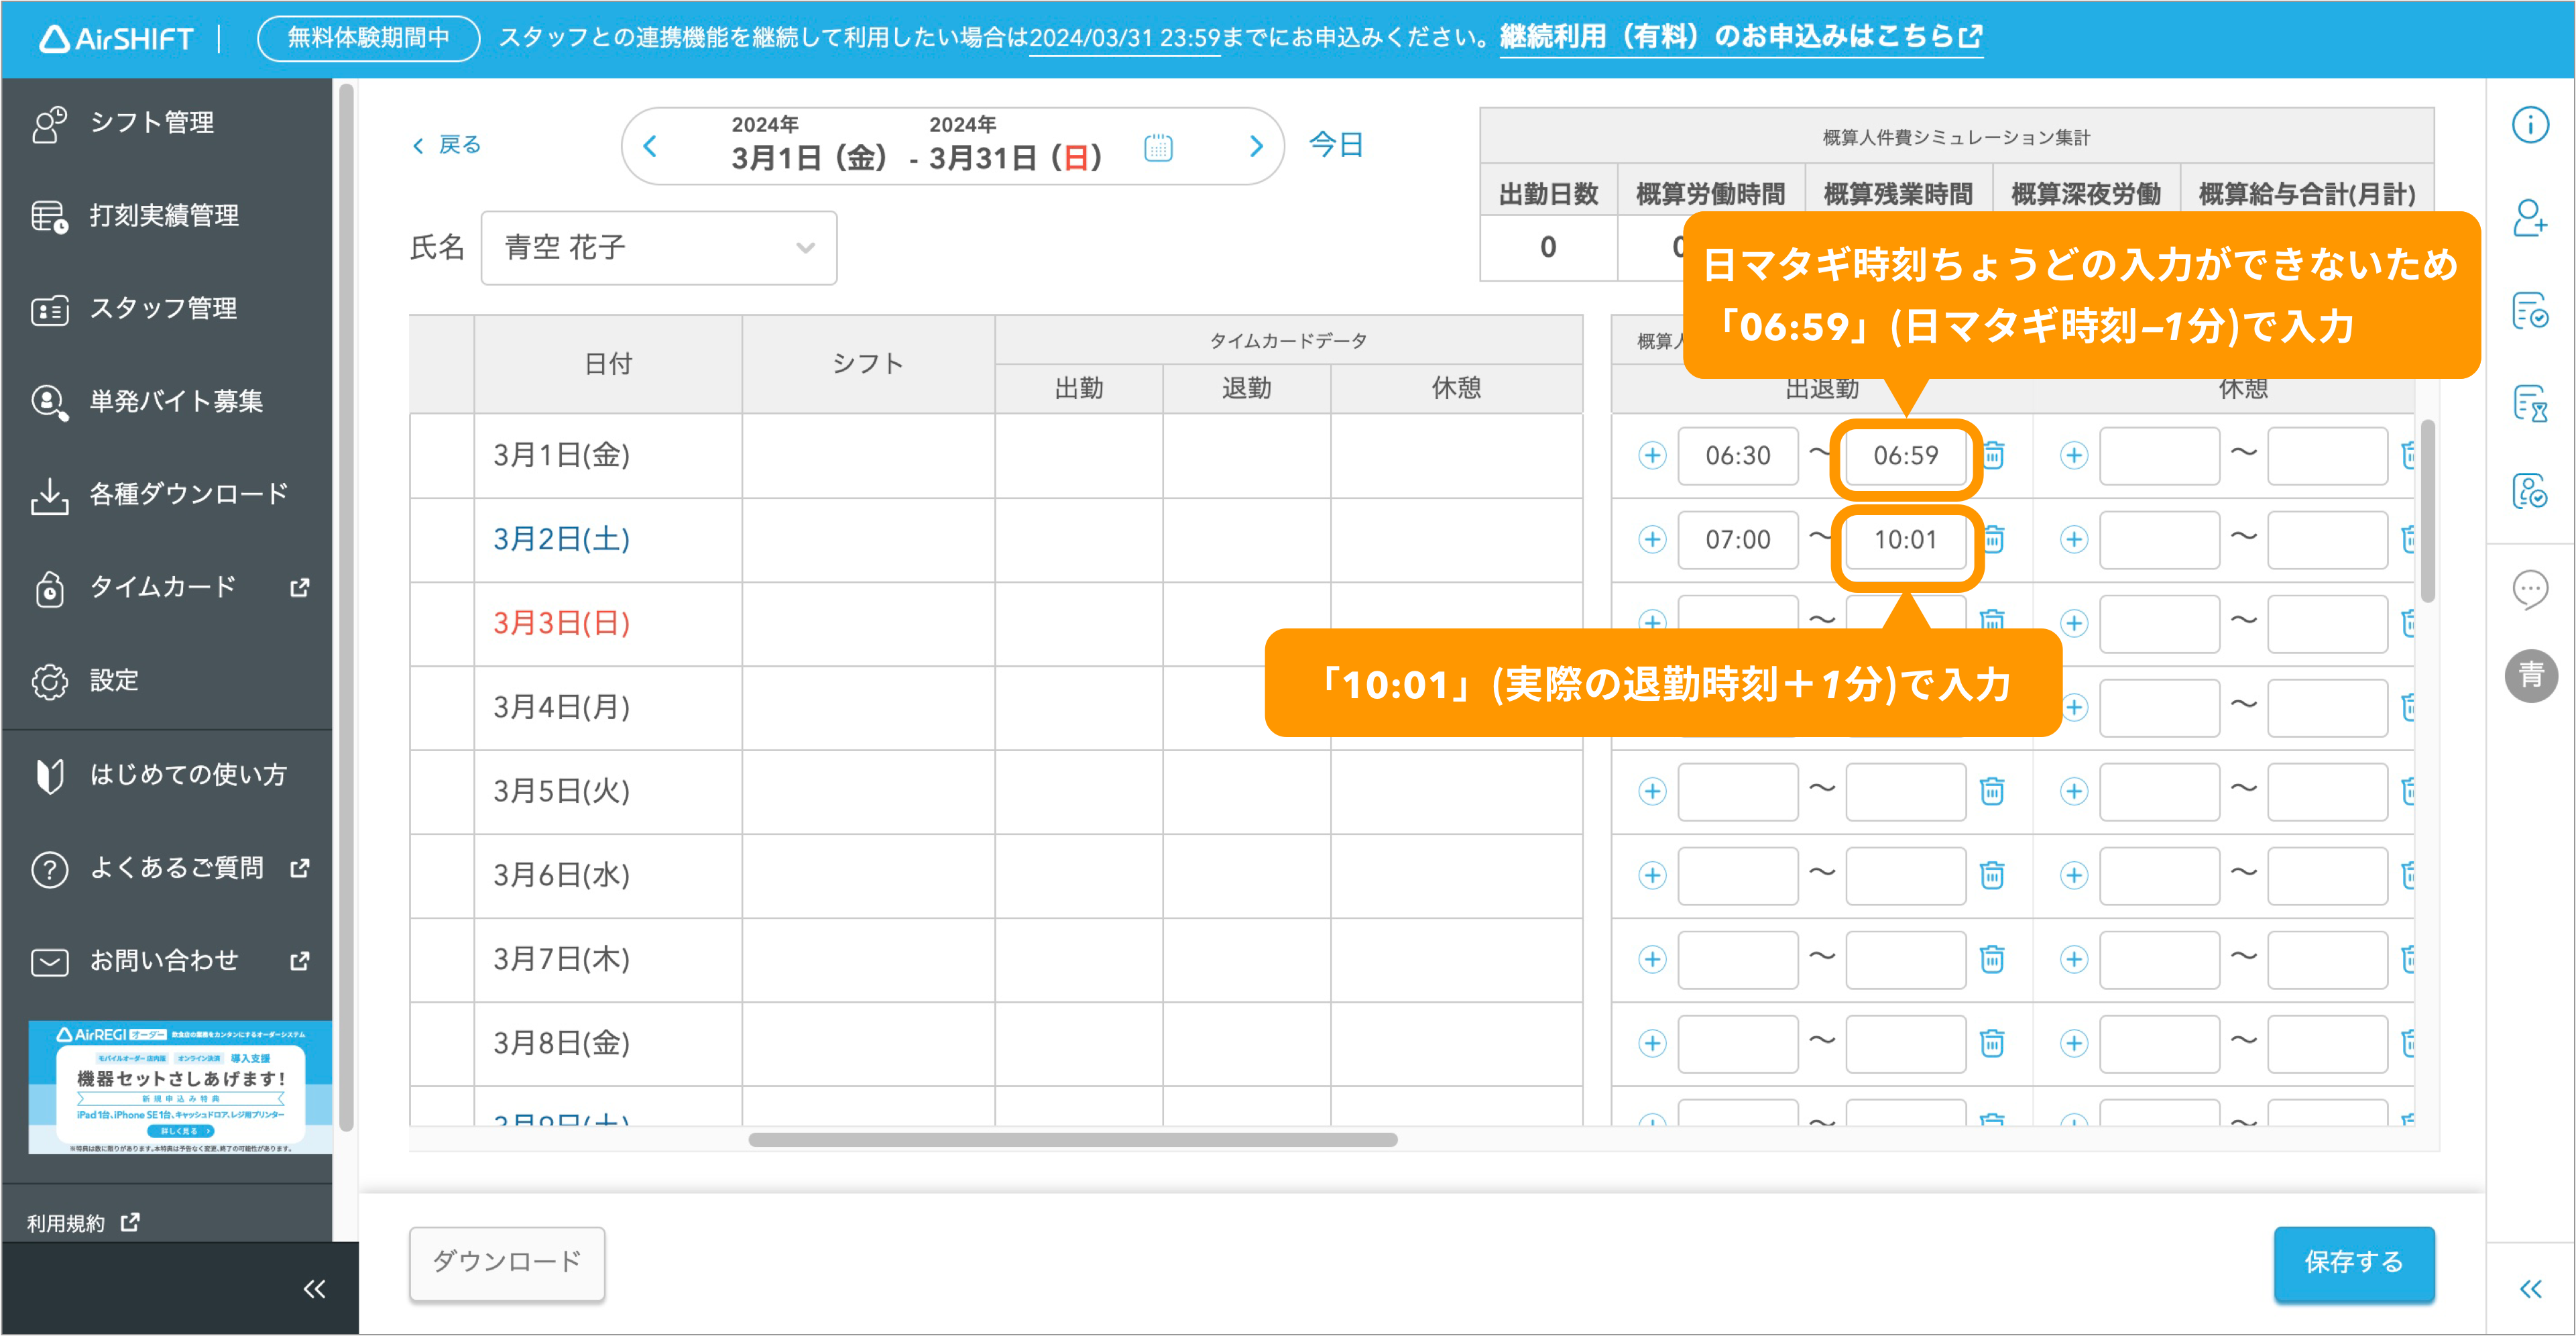Delete the 3月1日 出退勤 entry with the trash icon

(1993, 456)
